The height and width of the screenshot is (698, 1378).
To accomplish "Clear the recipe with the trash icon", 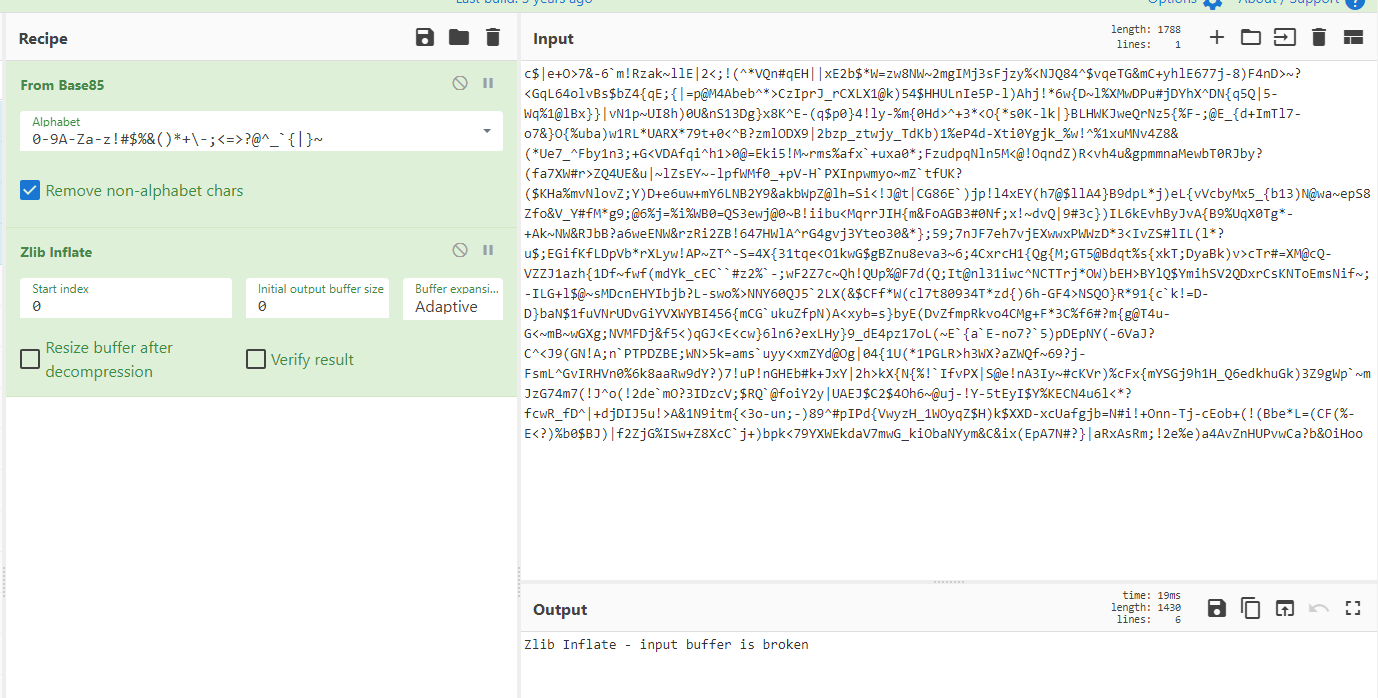I will [492, 38].
